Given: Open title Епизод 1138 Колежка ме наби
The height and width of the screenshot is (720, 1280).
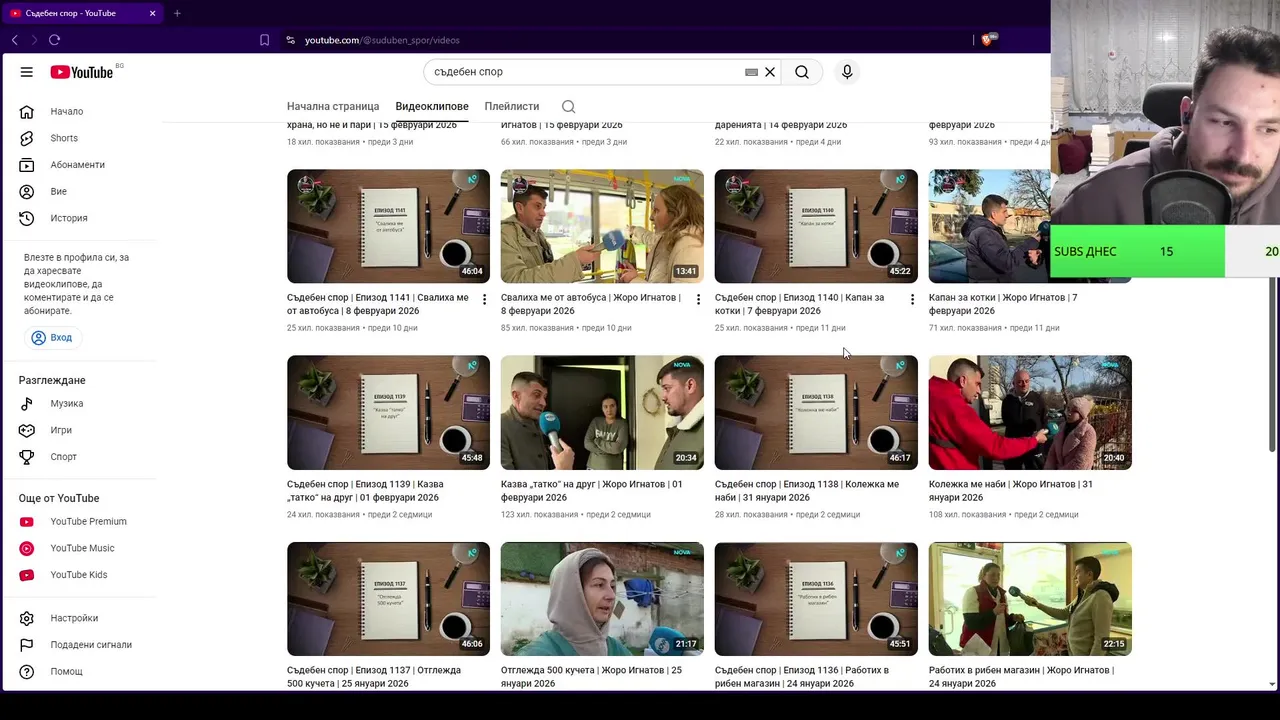Looking at the screenshot, I should 807,491.
